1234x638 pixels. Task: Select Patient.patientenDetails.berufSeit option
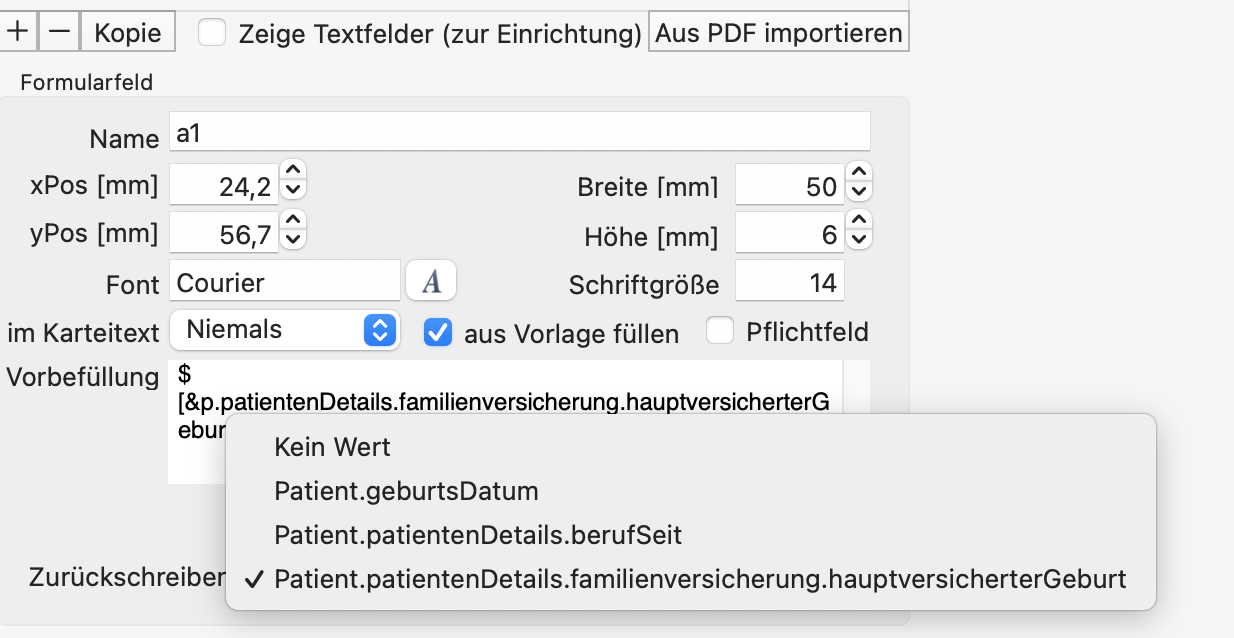click(x=477, y=535)
